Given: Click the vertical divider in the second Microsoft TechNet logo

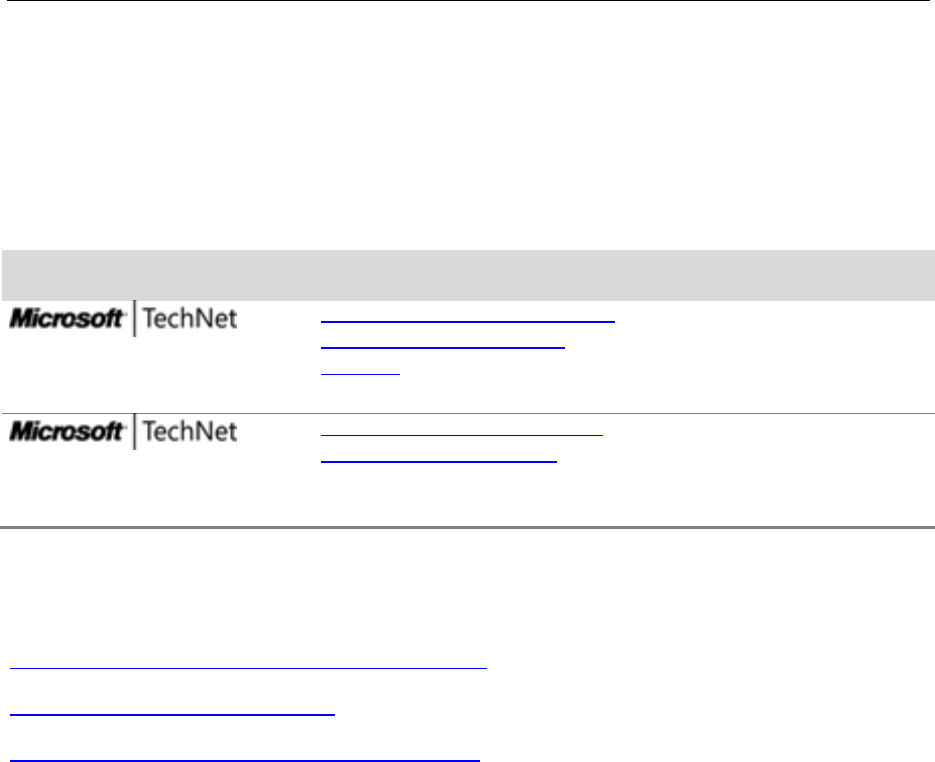Looking at the screenshot, I should coord(134,431).
